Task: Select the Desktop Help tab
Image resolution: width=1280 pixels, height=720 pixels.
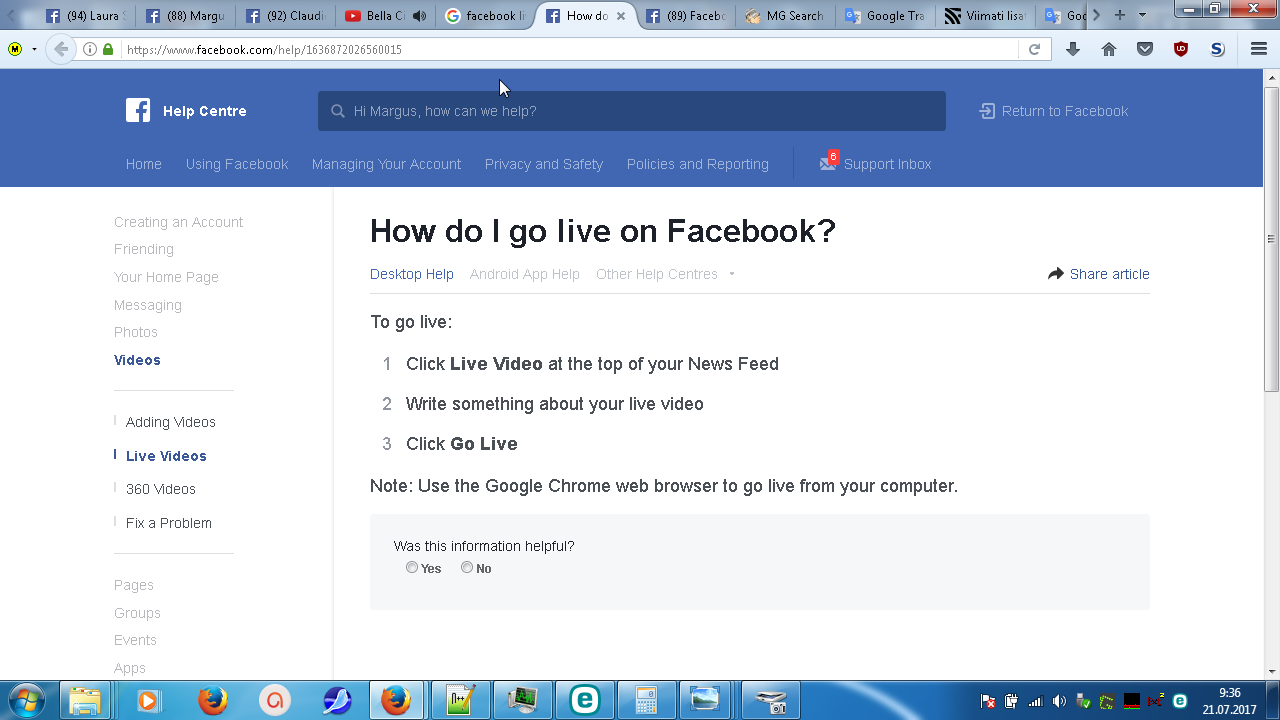Action: coord(412,274)
